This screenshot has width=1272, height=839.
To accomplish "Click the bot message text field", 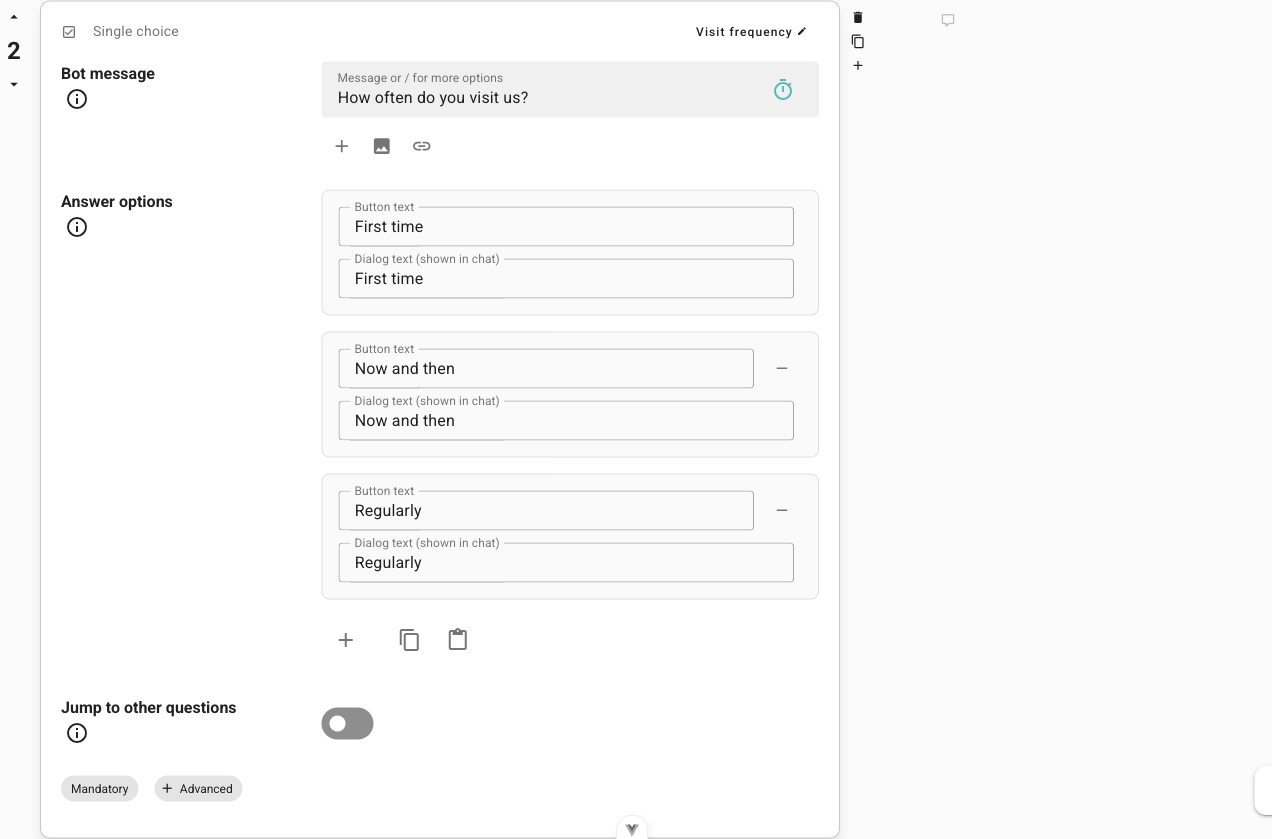I will click(570, 90).
